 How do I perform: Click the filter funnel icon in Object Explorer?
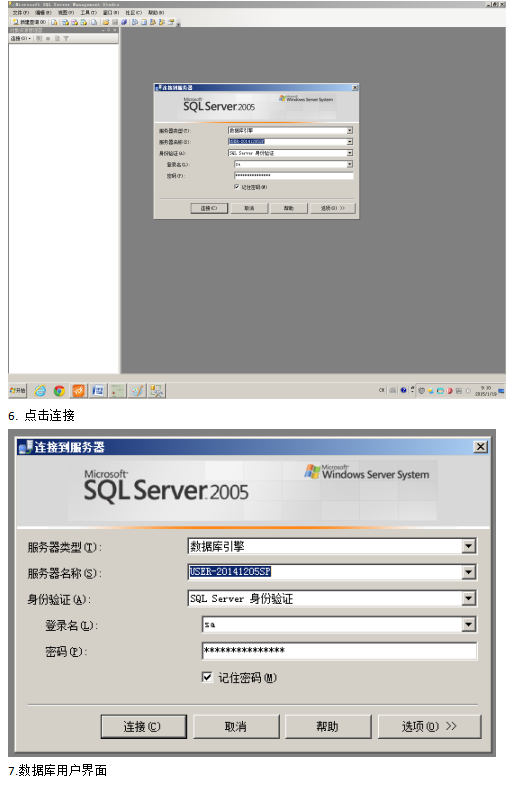(66, 38)
